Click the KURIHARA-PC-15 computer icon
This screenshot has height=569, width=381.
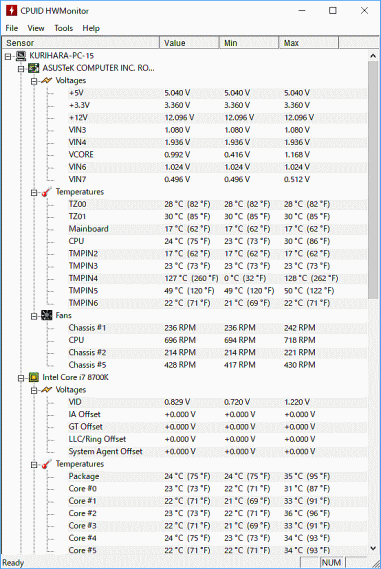[21, 56]
